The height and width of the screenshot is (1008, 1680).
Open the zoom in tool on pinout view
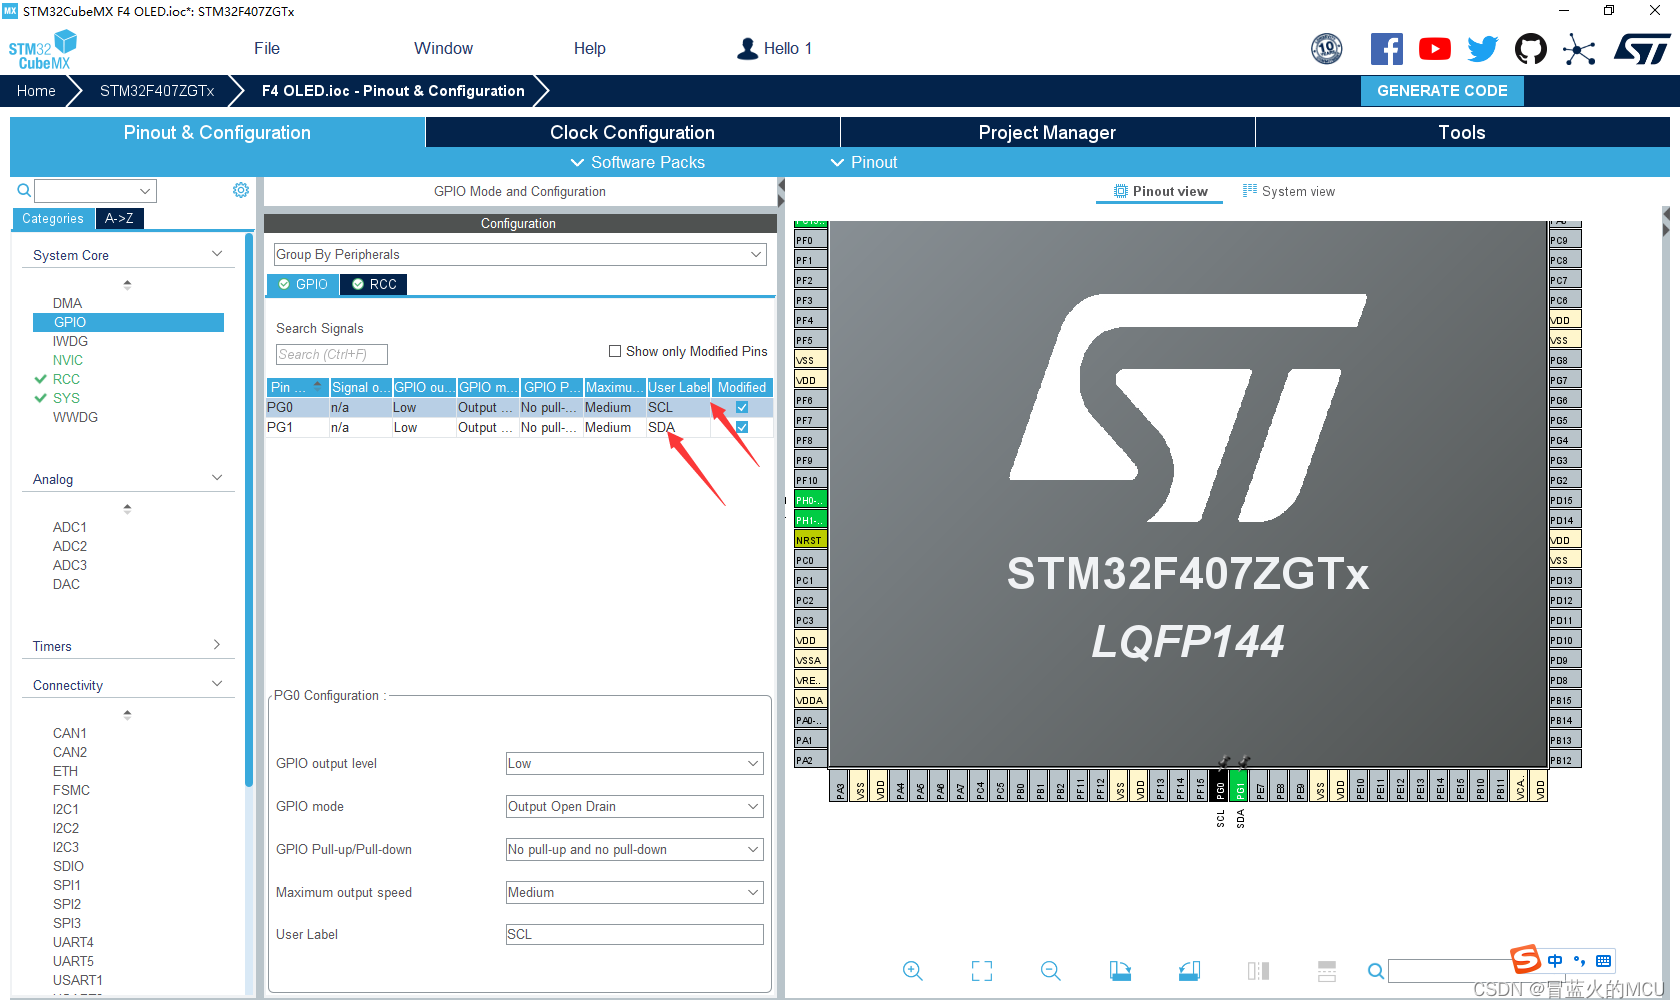pos(912,971)
